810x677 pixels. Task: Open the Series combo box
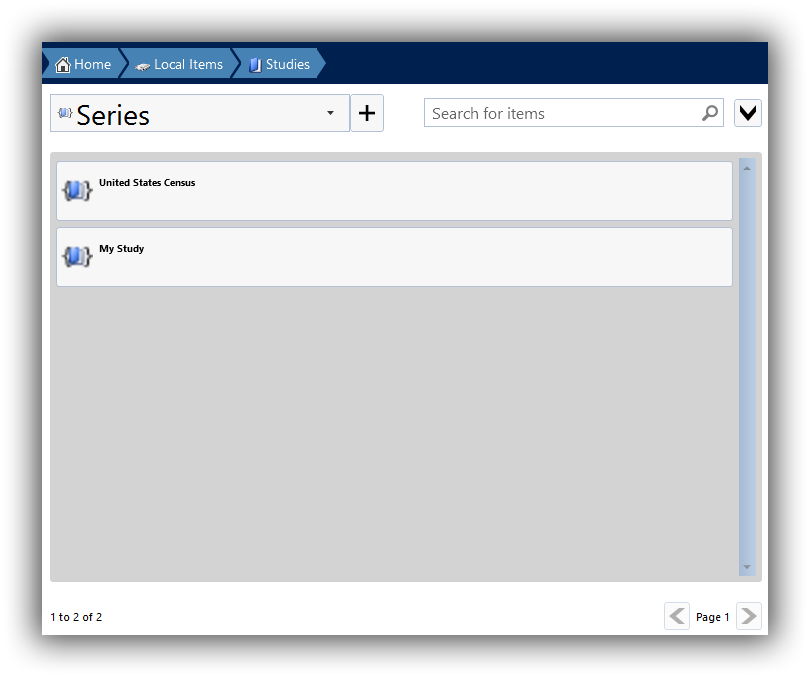click(200, 113)
